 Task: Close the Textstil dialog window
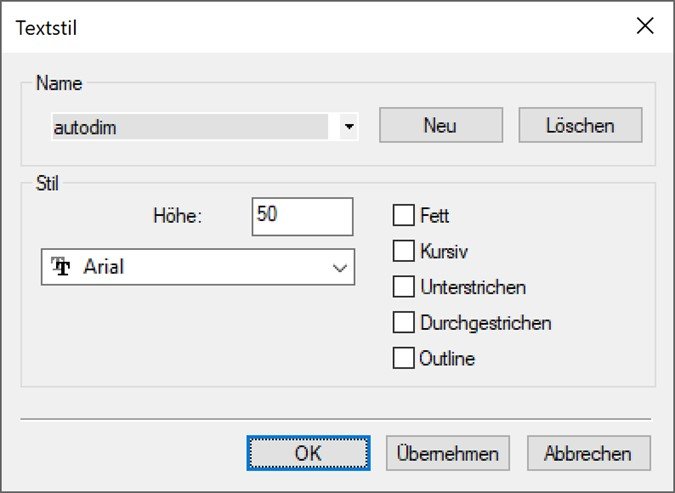(x=645, y=26)
